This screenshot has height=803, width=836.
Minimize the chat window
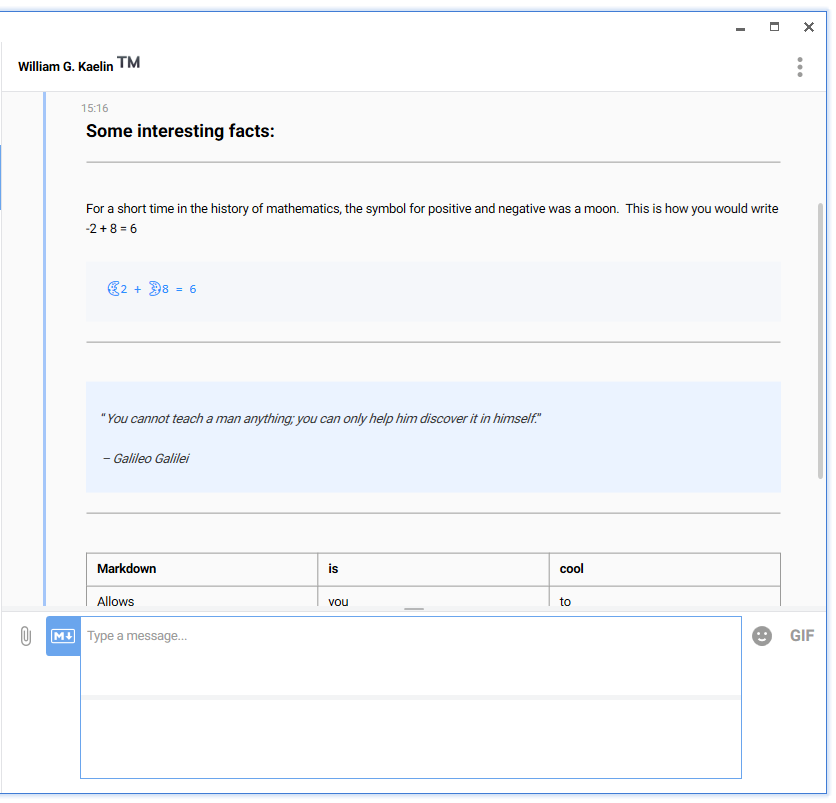click(741, 28)
